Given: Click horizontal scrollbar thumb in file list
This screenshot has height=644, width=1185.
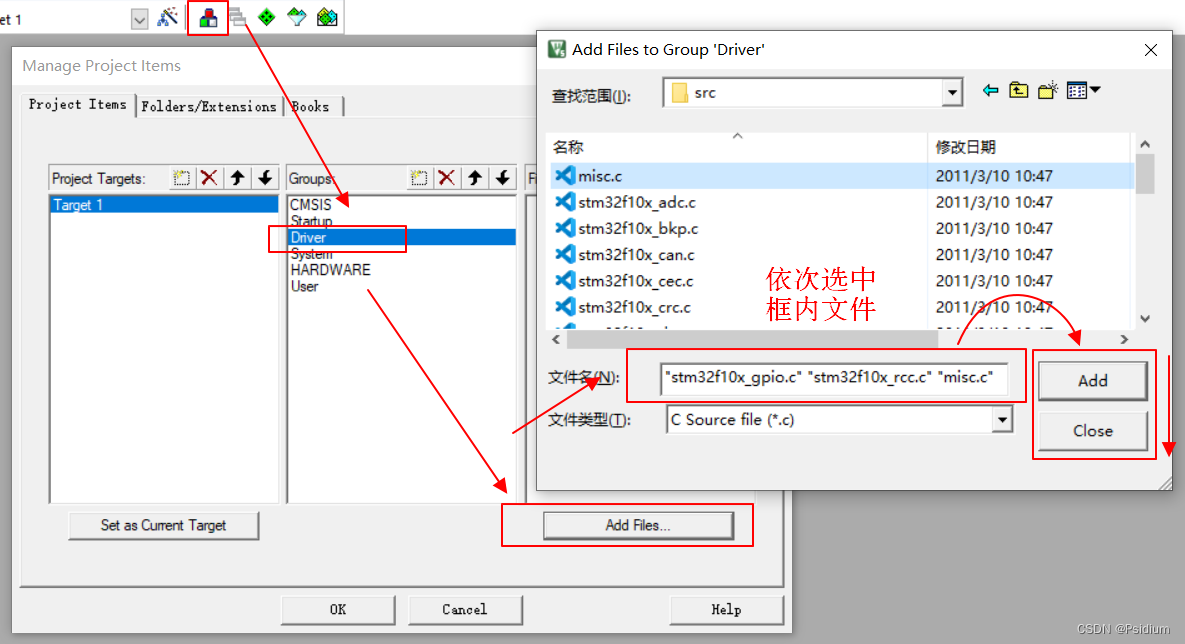Looking at the screenshot, I should point(753,339).
